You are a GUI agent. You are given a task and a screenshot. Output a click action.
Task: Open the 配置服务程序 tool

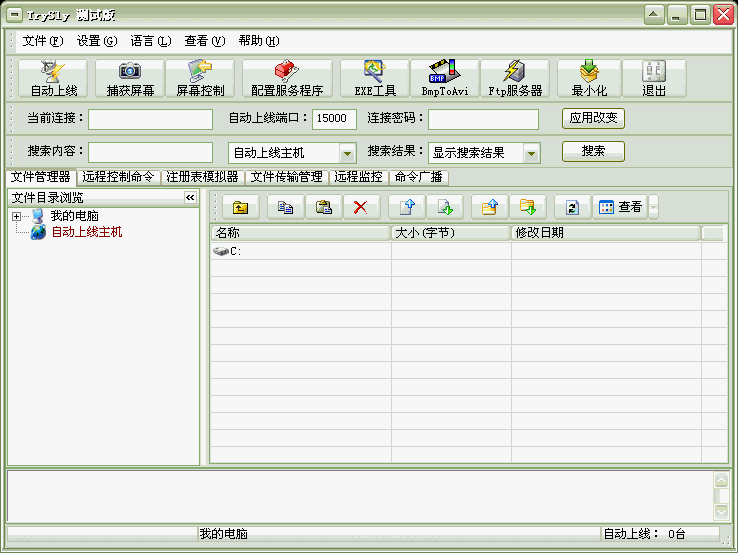pos(286,79)
